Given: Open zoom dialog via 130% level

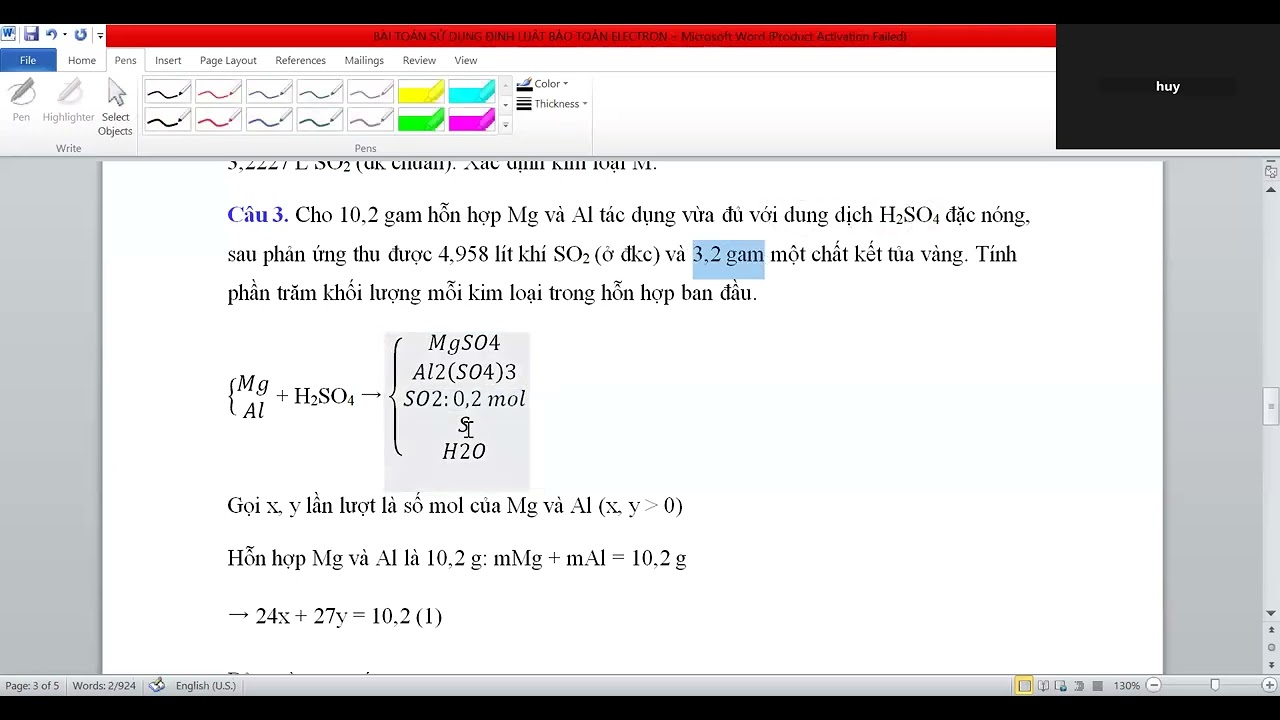Looking at the screenshot, I should pos(1127,685).
